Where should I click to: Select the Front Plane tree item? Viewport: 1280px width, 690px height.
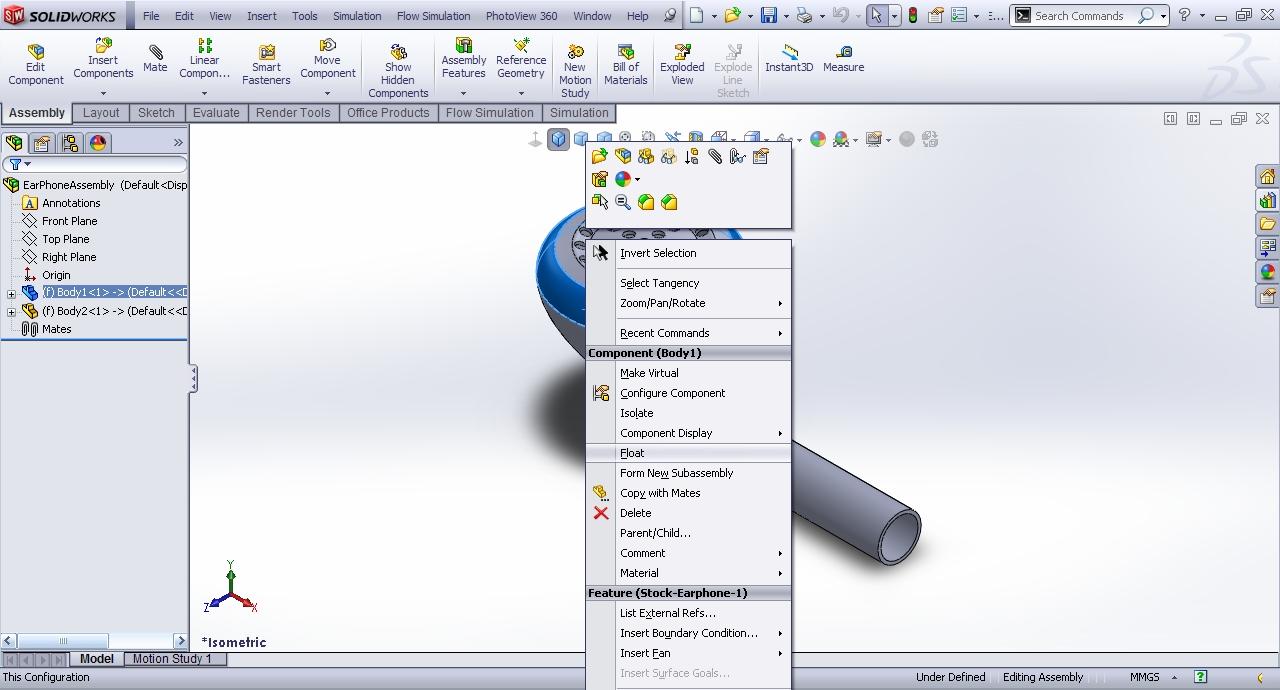click(69, 221)
